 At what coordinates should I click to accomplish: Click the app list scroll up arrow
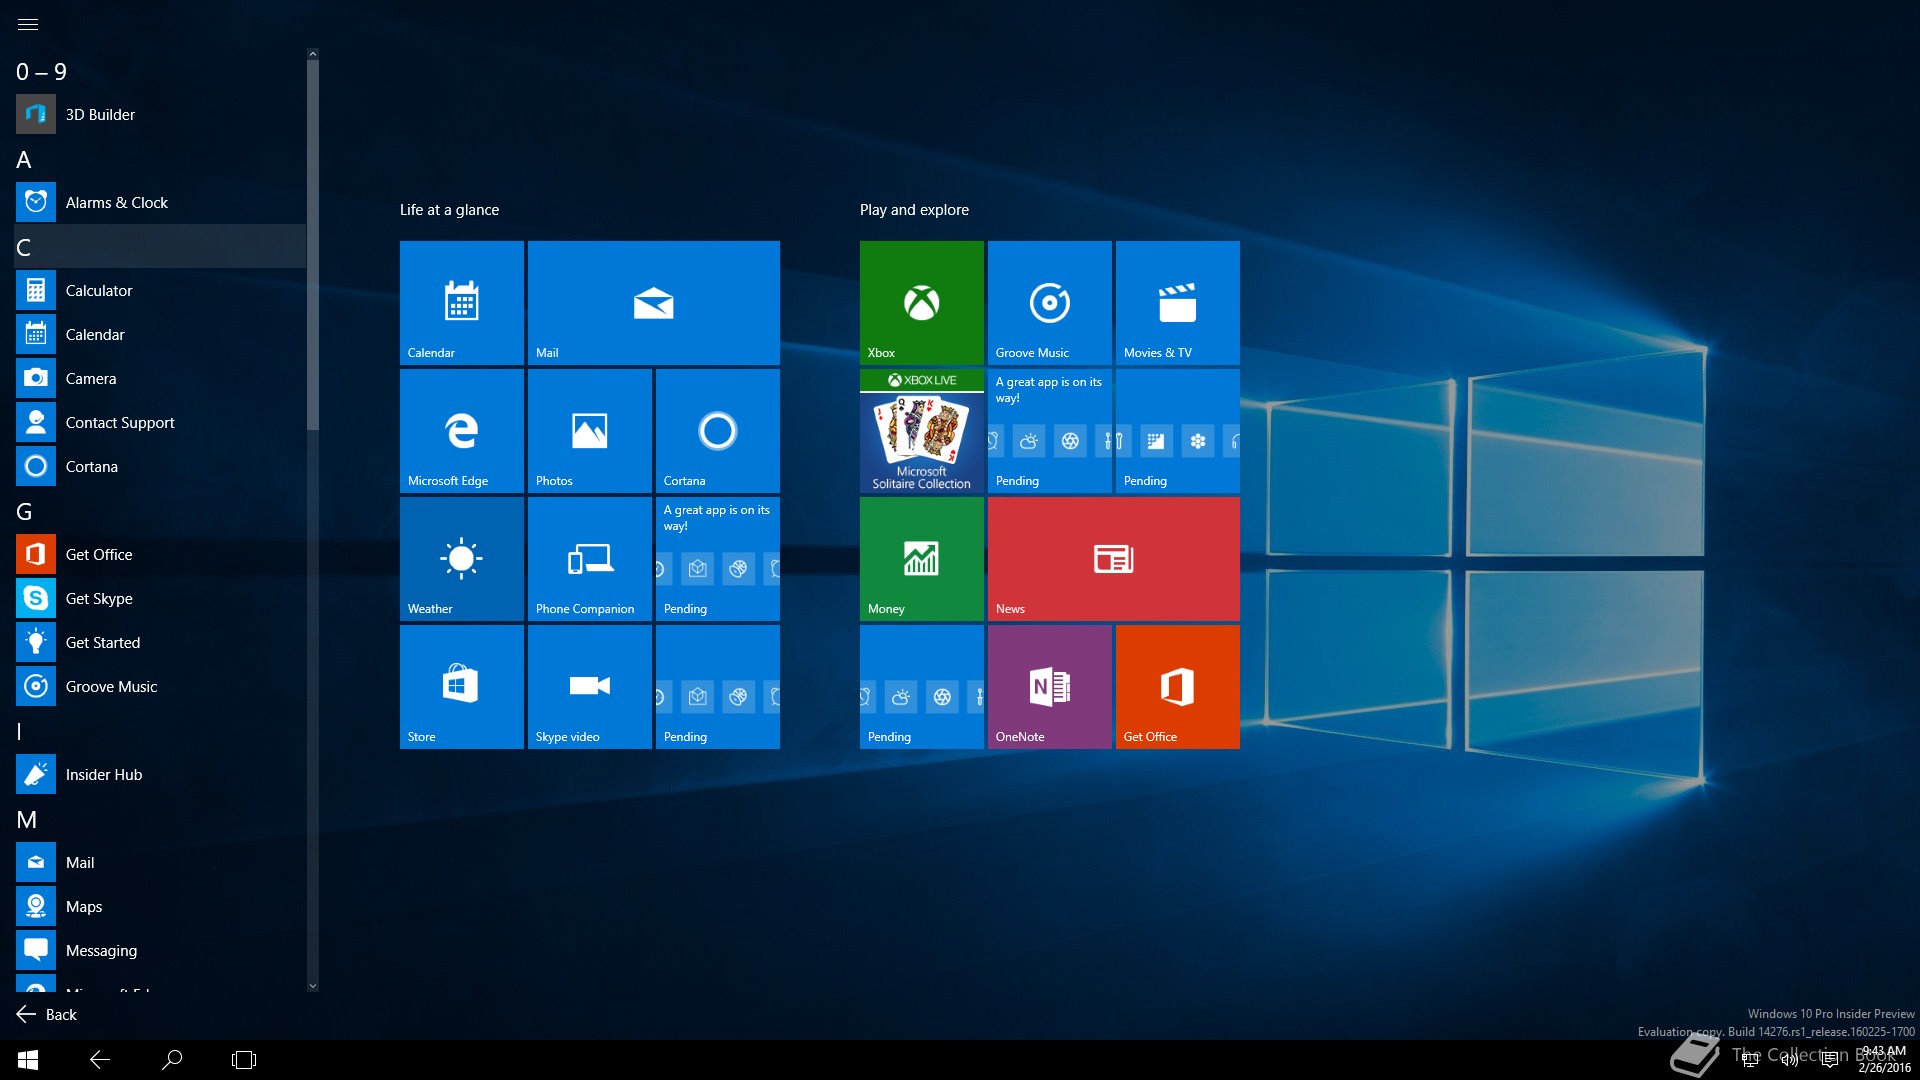(x=313, y=54)
